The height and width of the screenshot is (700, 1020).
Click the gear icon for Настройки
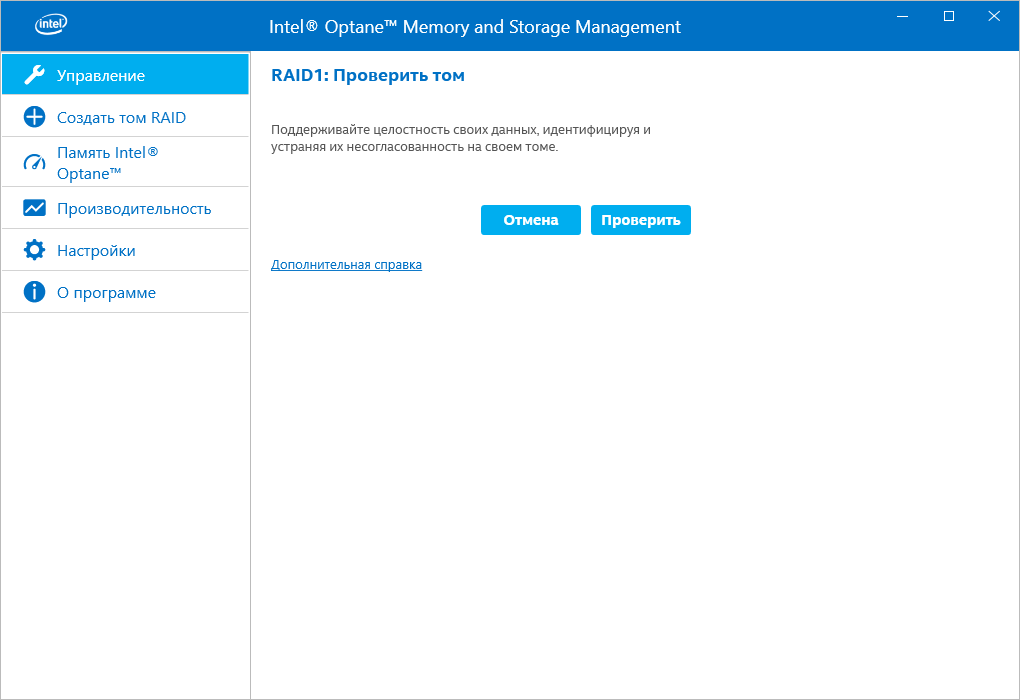[34, 250]
